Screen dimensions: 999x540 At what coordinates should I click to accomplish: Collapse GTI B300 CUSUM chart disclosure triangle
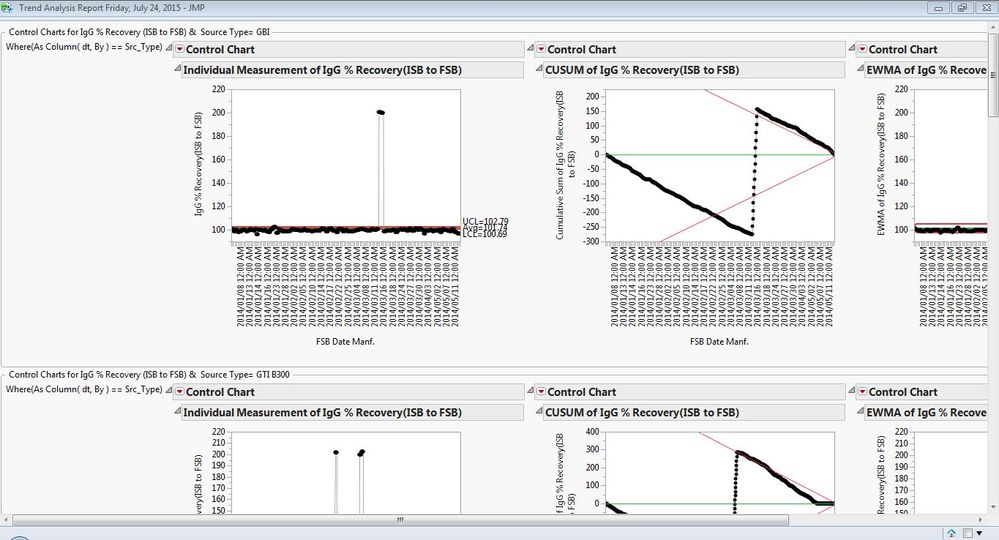point(539,411)
